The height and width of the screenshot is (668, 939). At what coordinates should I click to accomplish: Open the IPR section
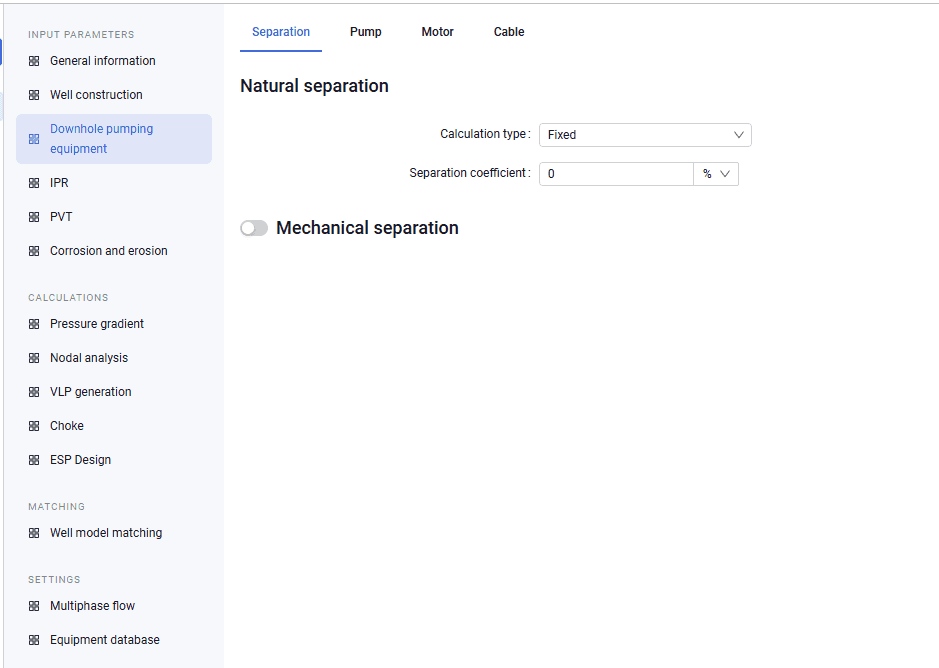tap(114, 183)
